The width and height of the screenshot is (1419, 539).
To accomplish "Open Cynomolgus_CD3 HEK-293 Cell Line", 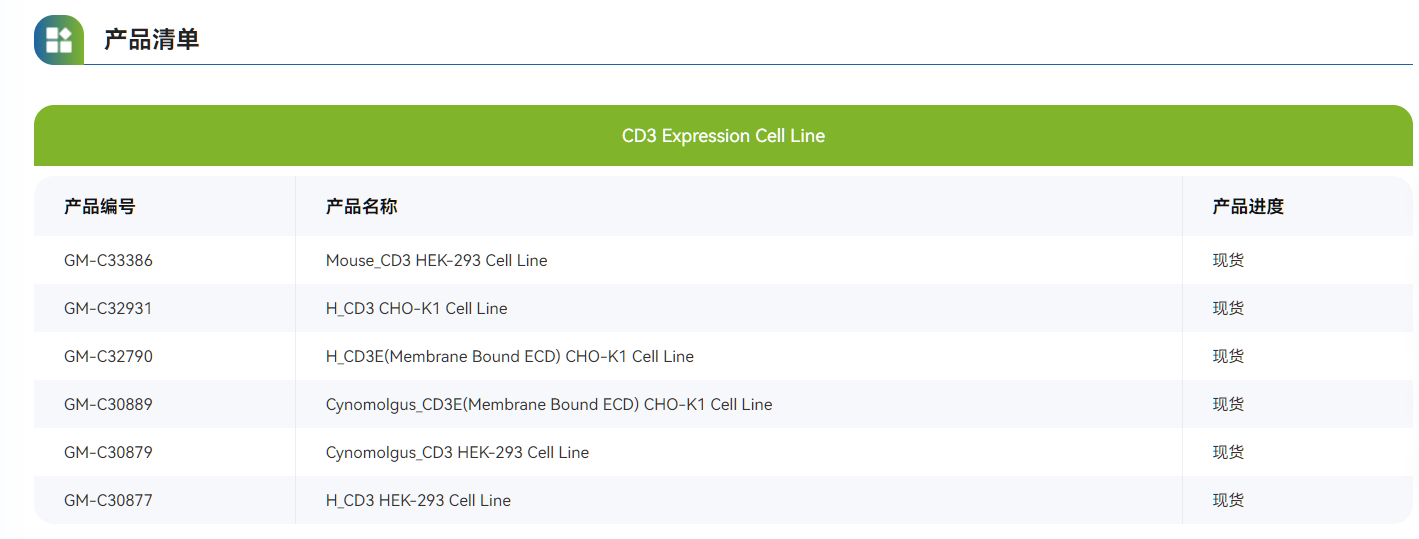I will click(457, 453).
